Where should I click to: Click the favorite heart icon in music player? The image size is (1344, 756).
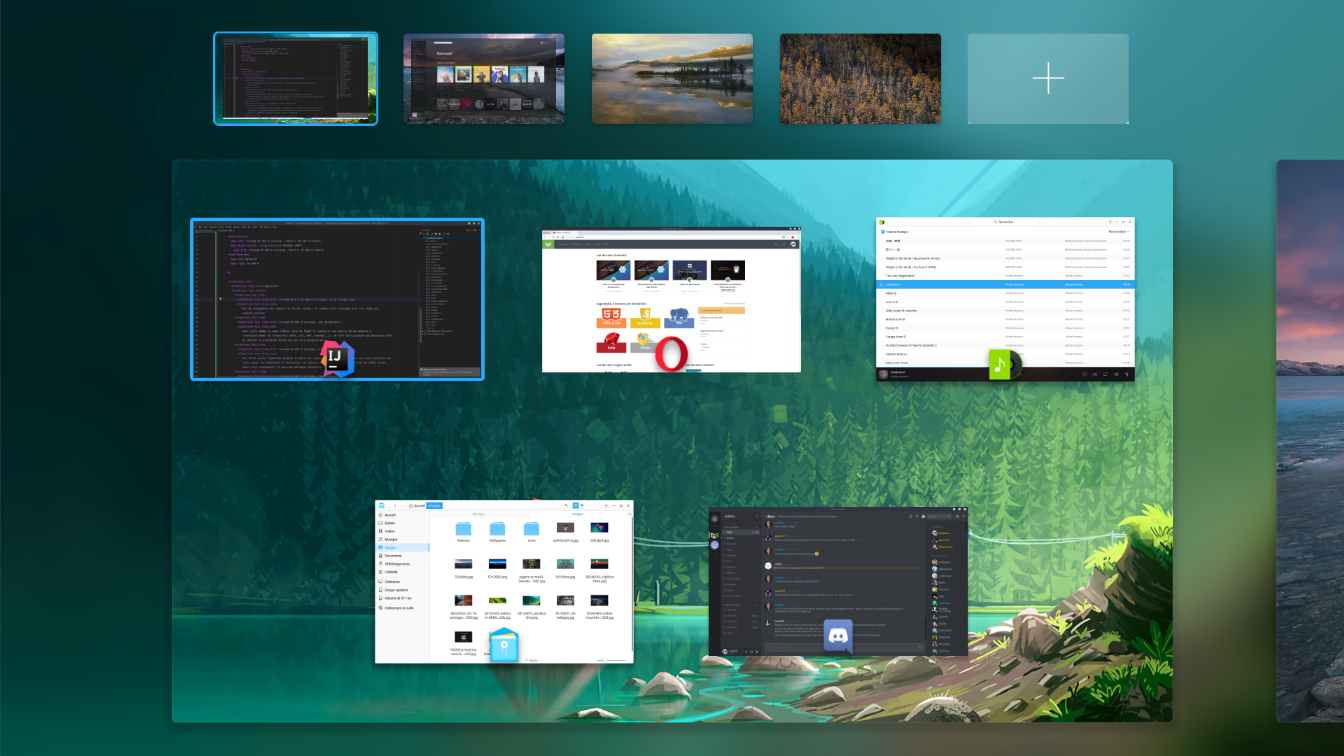pos(1084,374)
